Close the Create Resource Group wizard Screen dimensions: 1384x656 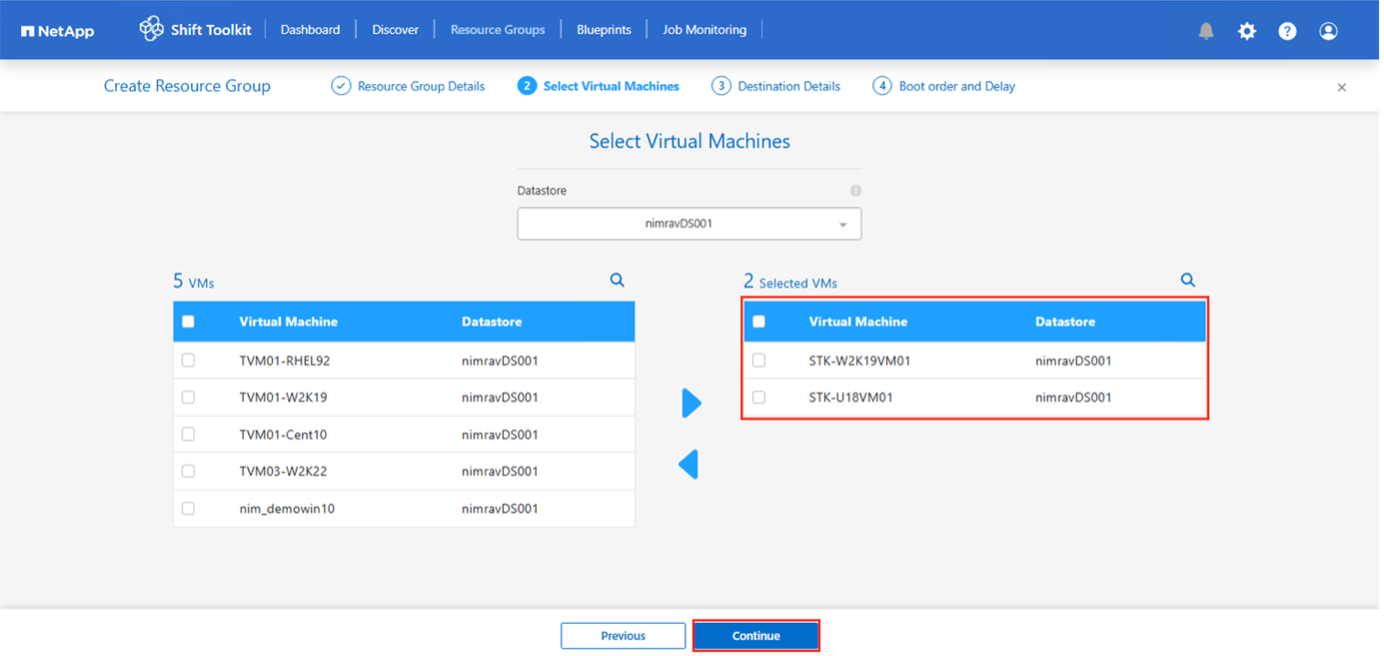pyautogui.click(x=1341, y=88)
